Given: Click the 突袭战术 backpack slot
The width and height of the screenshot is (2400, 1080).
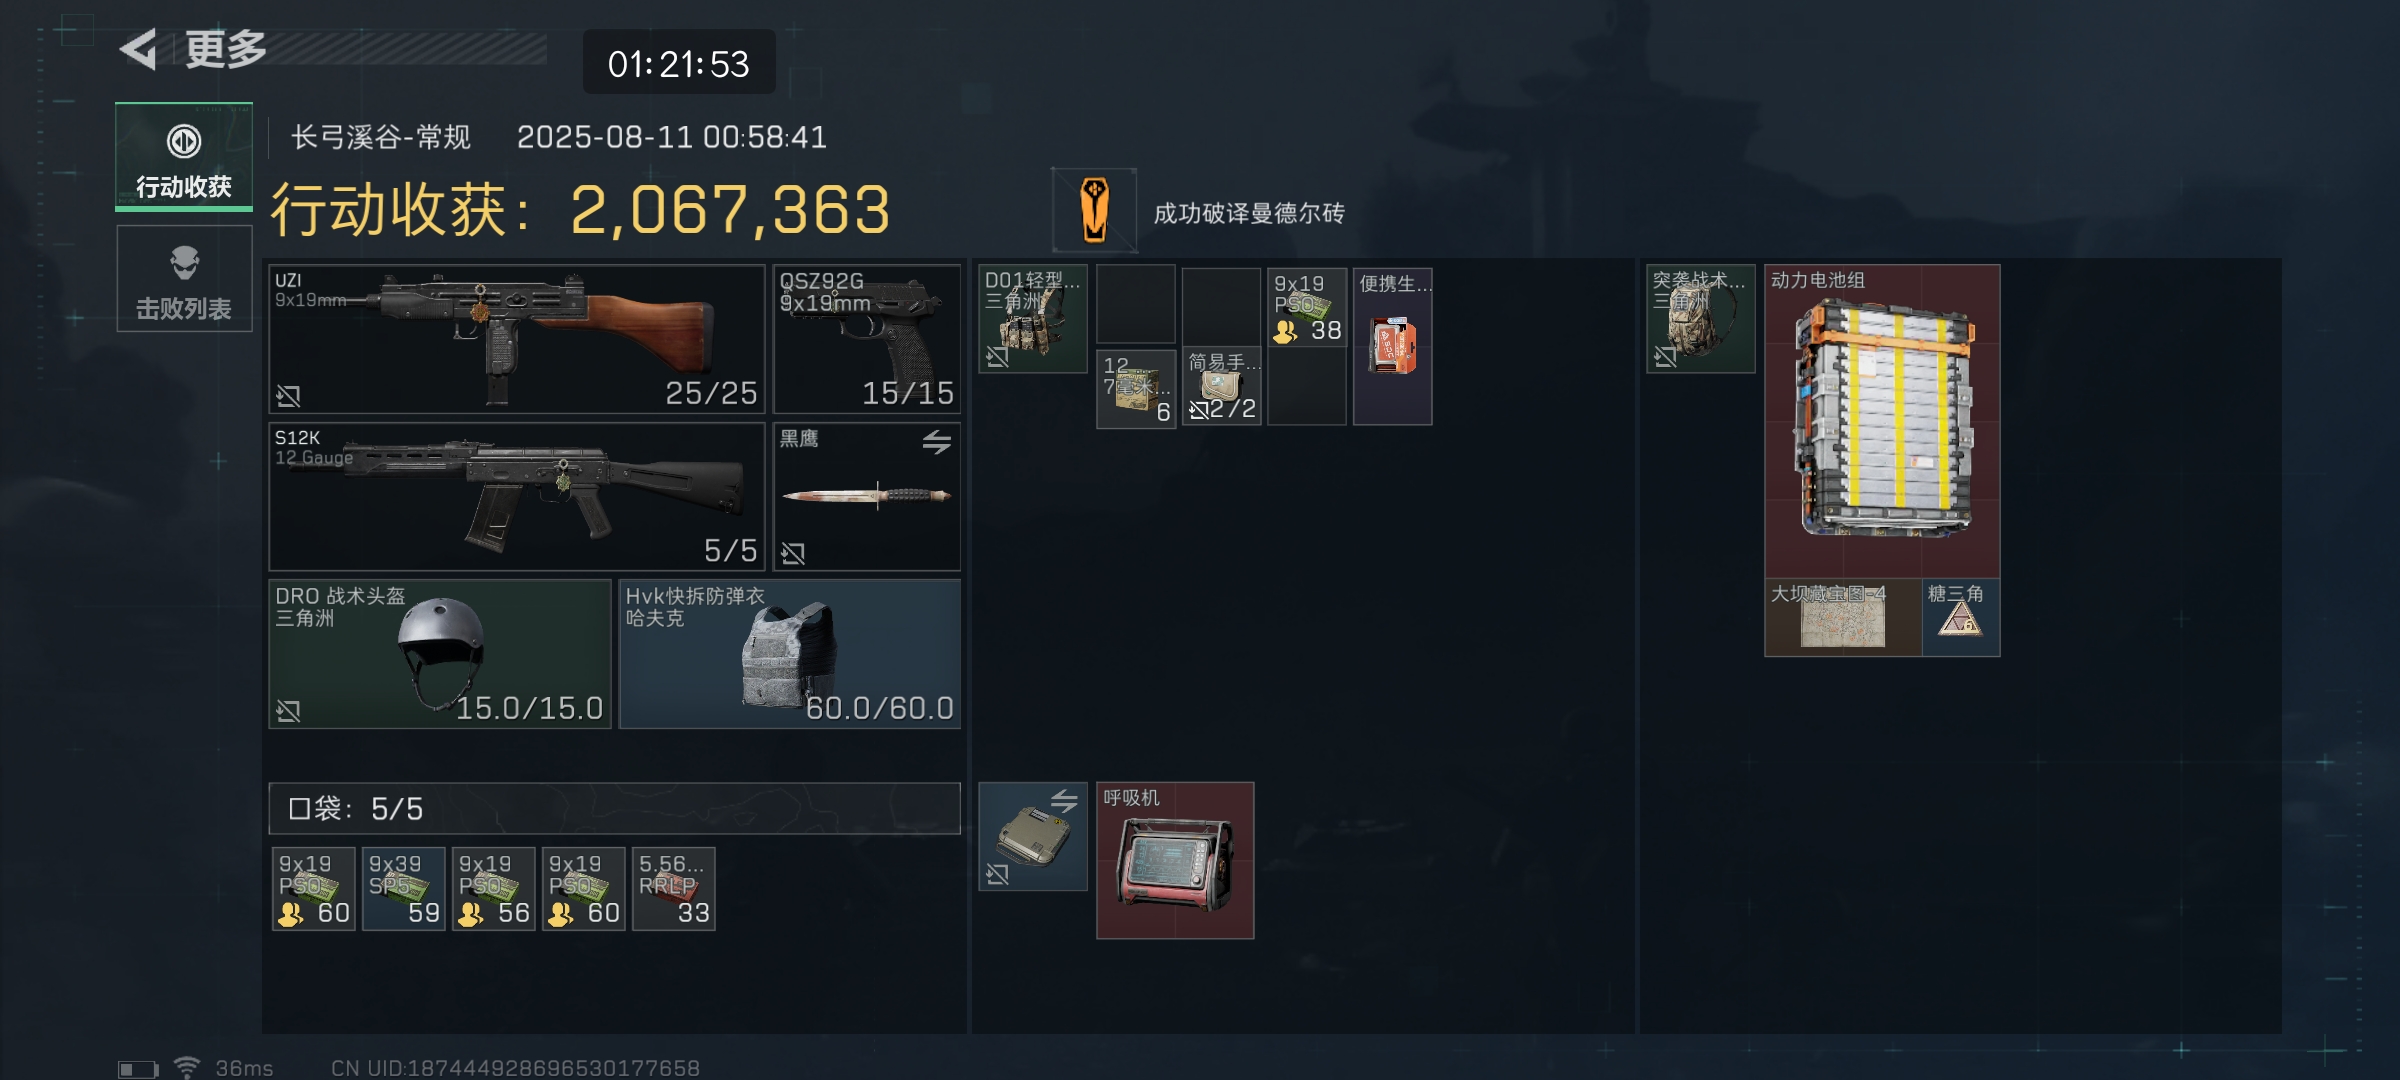Looking at the screenshot, I should [x=1701, y=319].
